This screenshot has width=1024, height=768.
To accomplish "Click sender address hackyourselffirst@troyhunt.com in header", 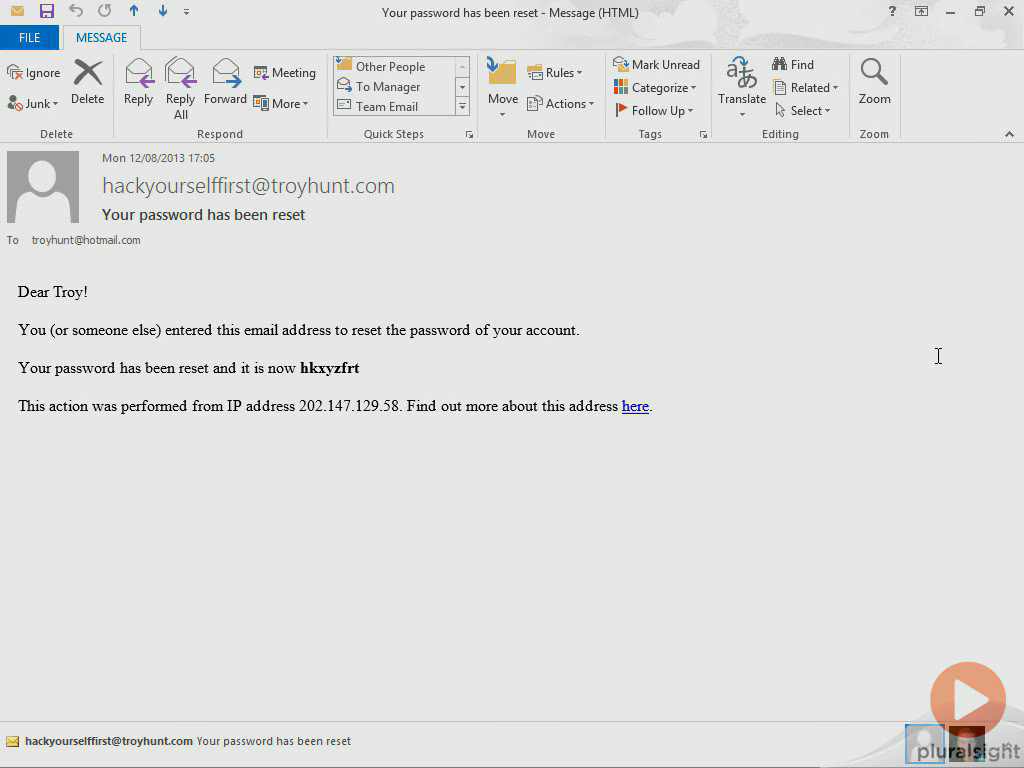I will tap(248, 186).
